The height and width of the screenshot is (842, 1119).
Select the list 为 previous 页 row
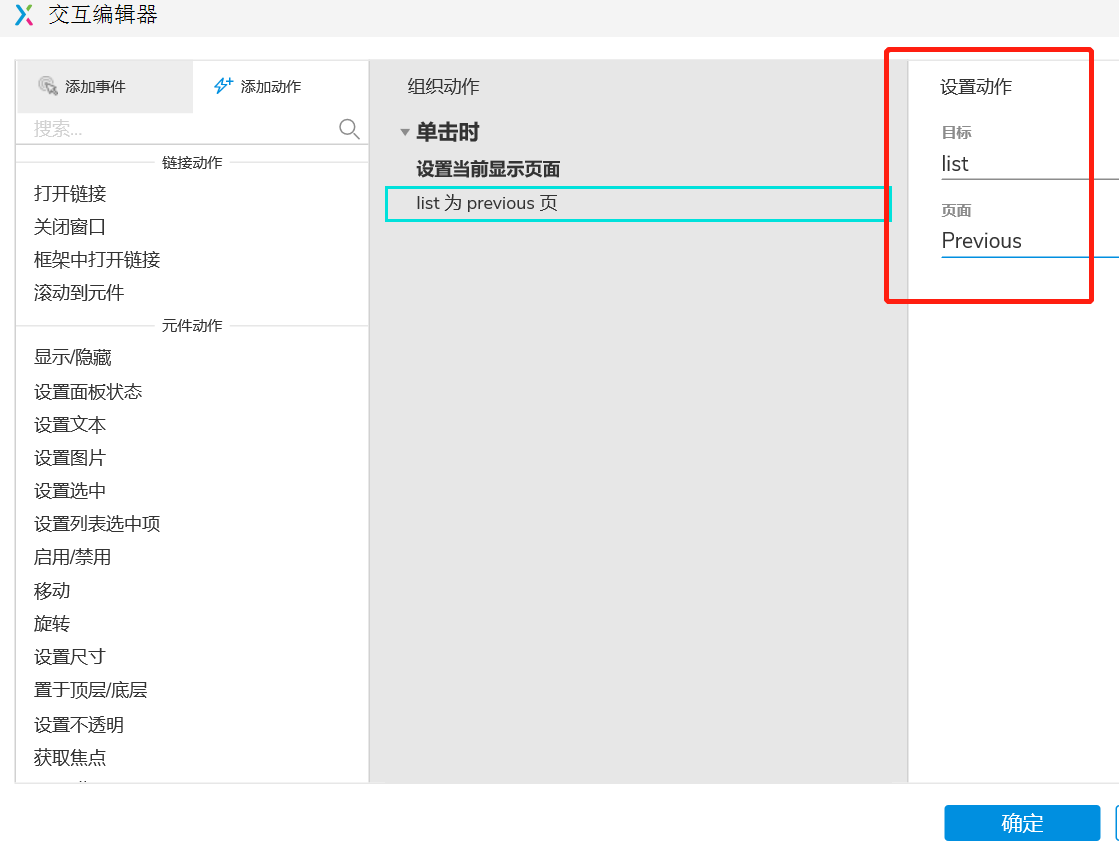(638, 204)
